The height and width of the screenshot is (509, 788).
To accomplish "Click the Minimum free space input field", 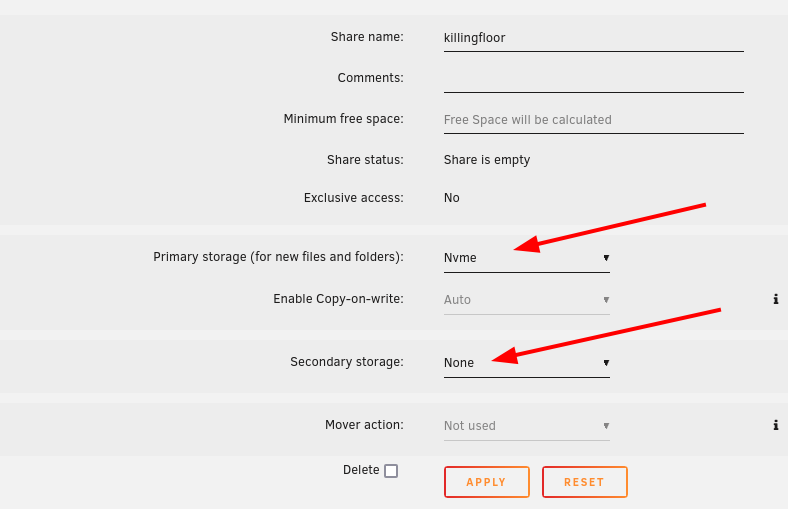I will pyautogui.click(x=594, y=120).
